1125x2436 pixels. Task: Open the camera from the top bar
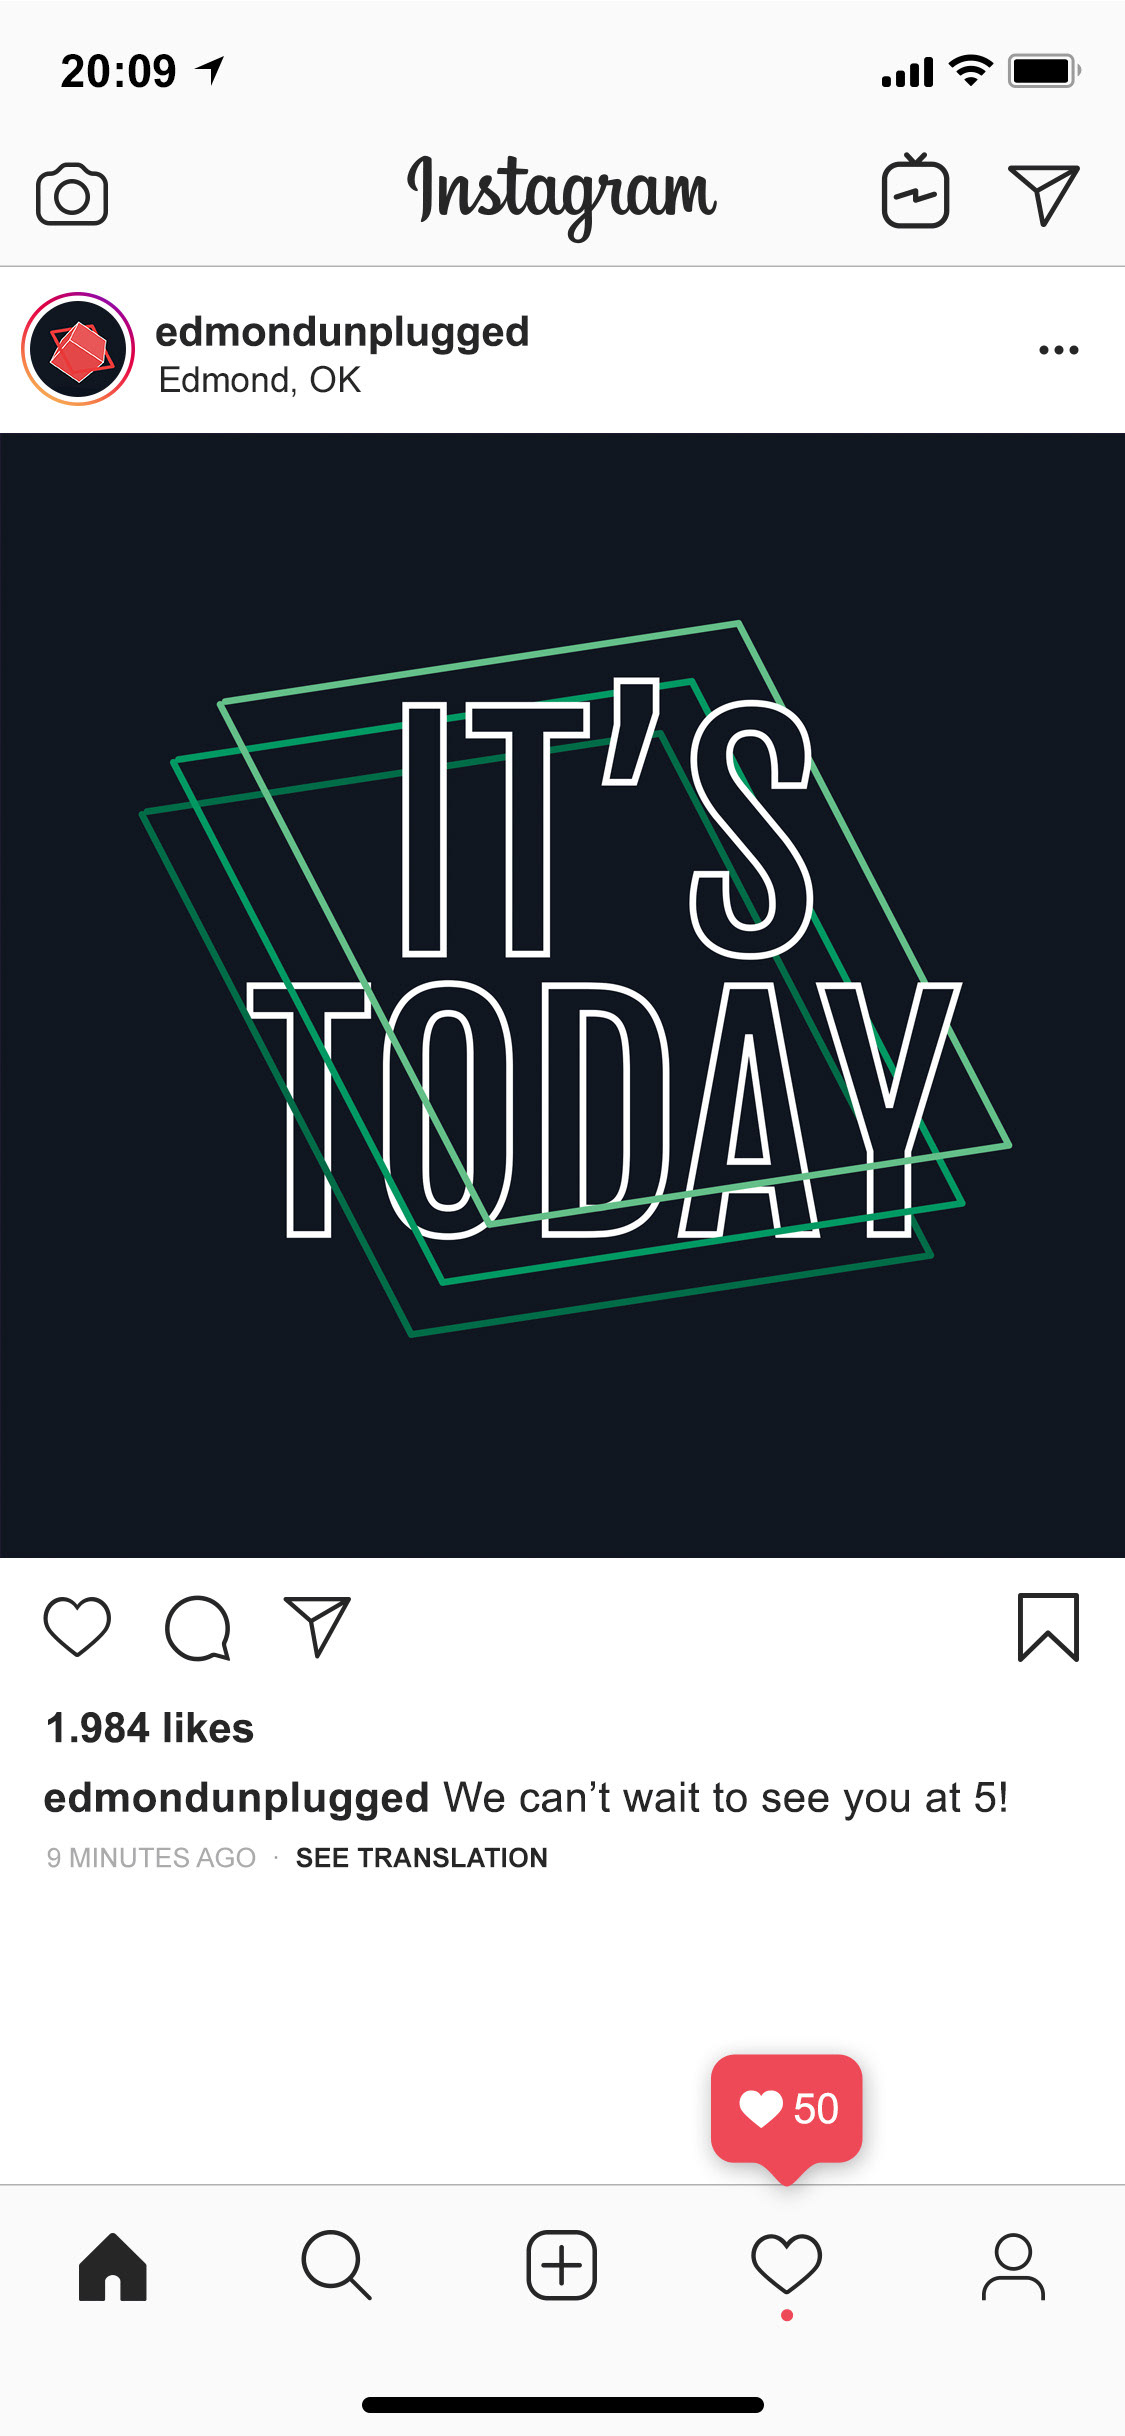(72, 194)
